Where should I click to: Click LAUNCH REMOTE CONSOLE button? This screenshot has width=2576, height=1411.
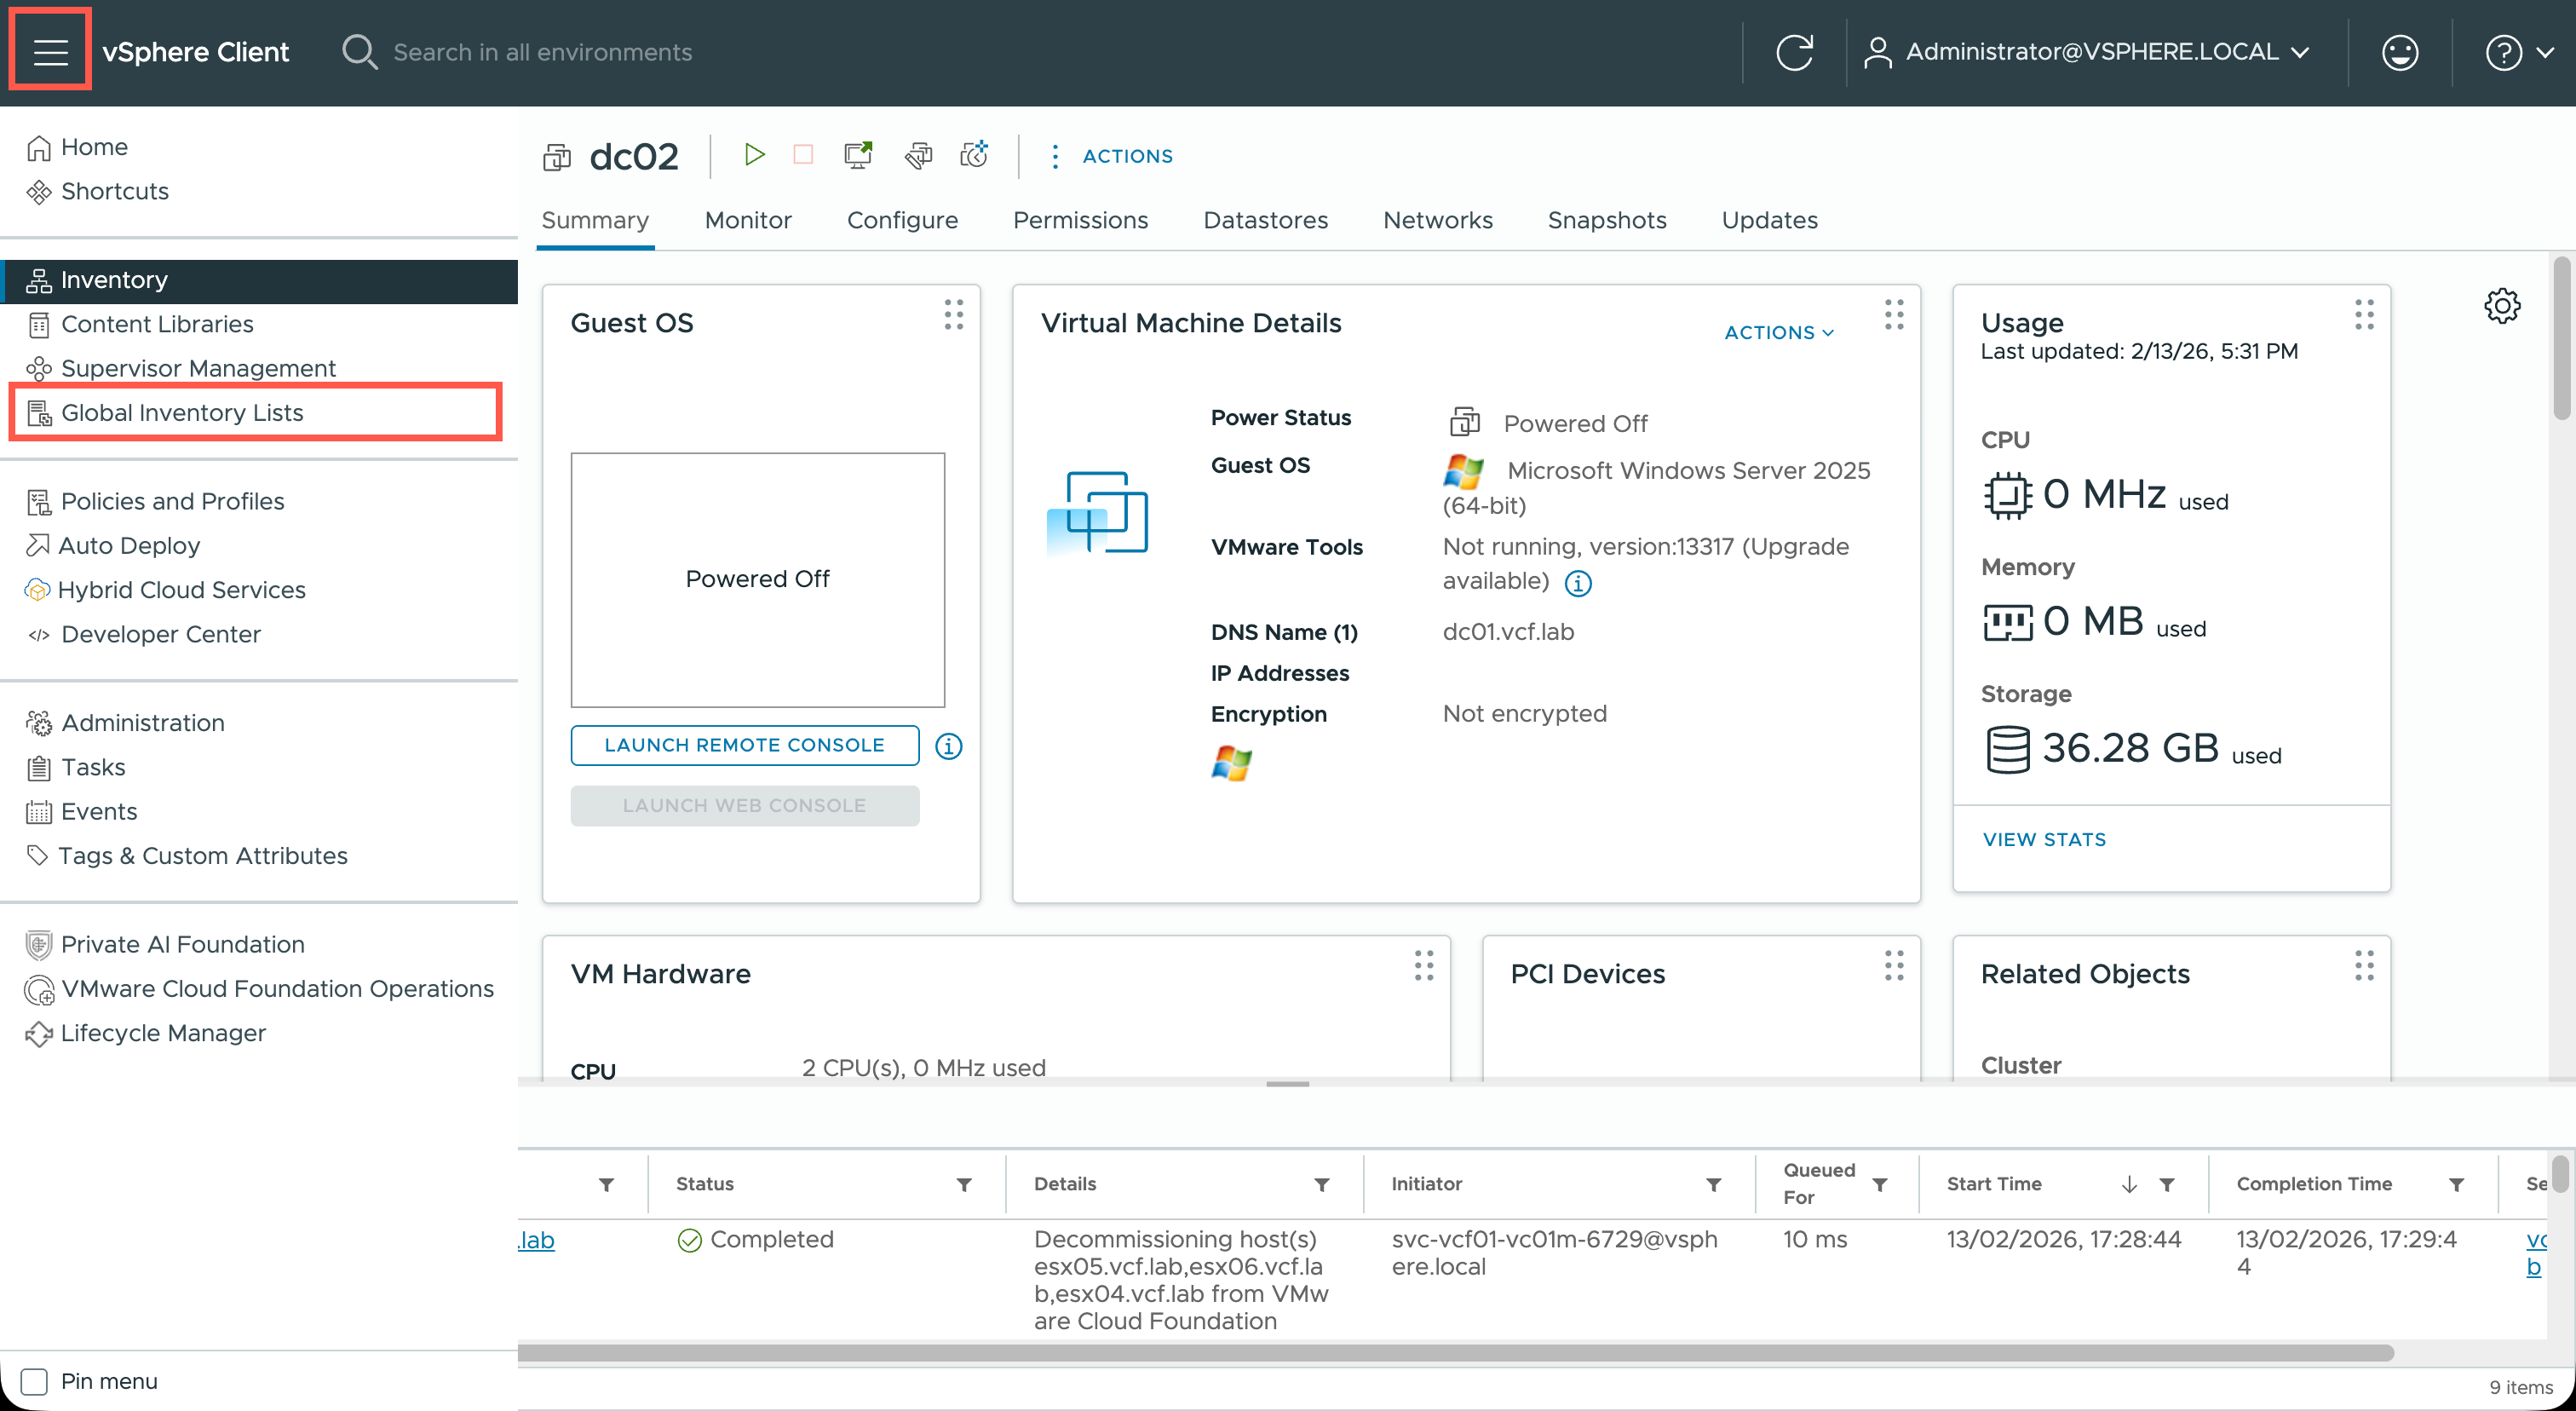[x=744, y=745]
